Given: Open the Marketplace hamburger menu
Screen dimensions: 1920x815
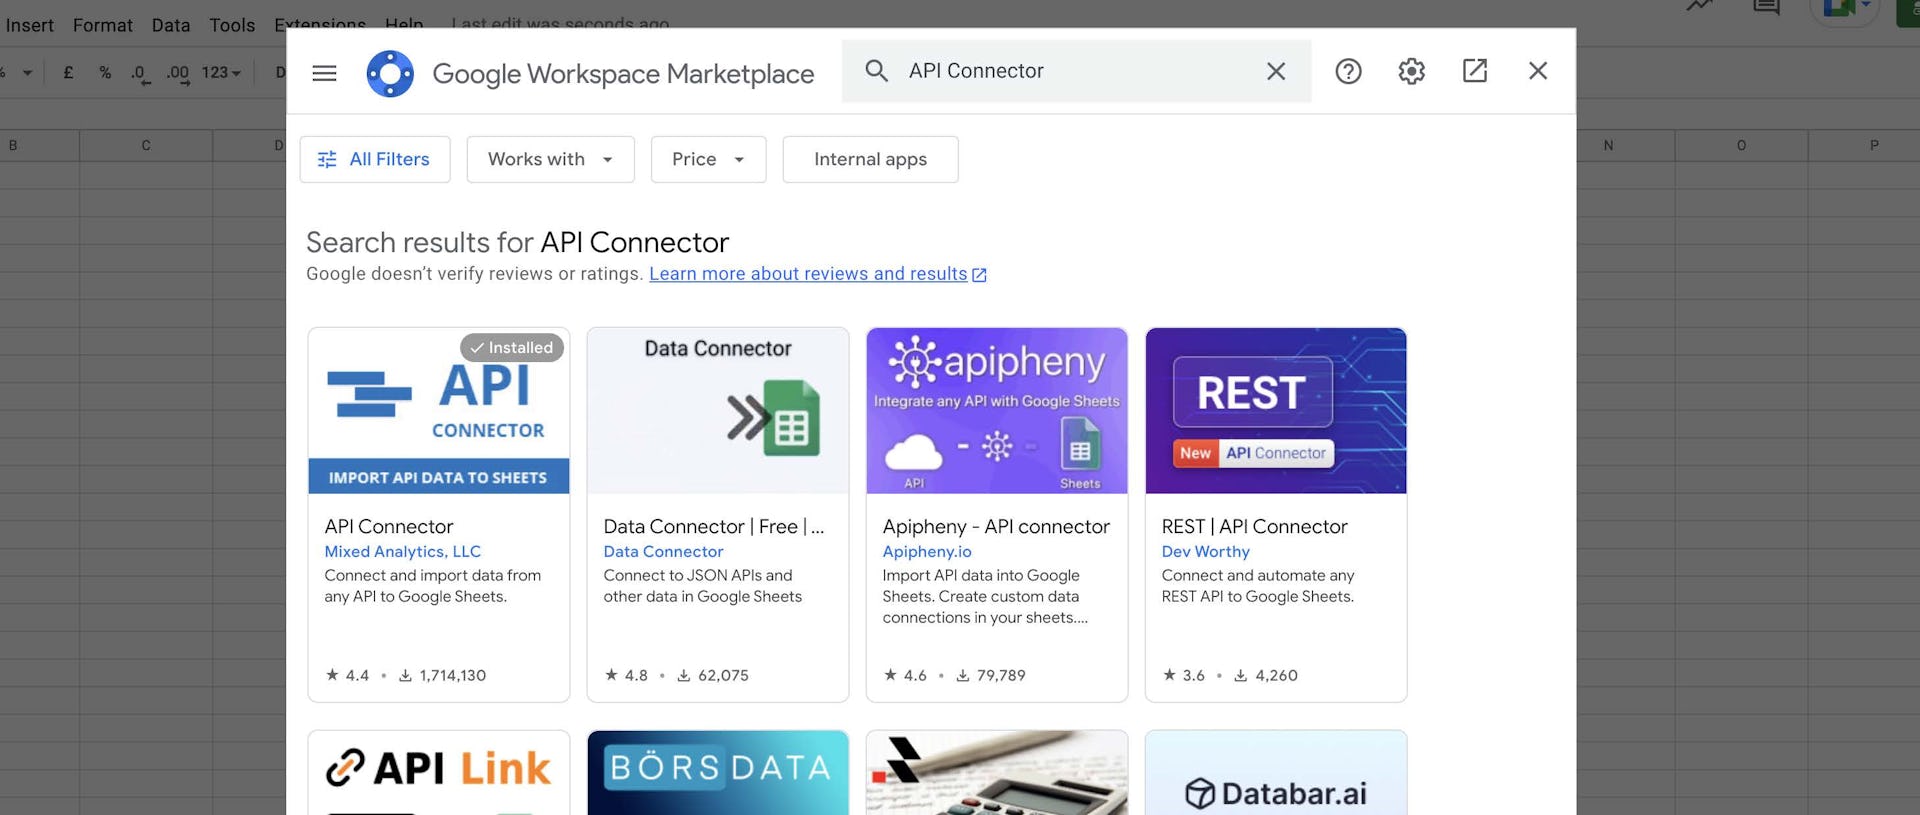Looking at the screenshot, I should [x=324, y=73].
